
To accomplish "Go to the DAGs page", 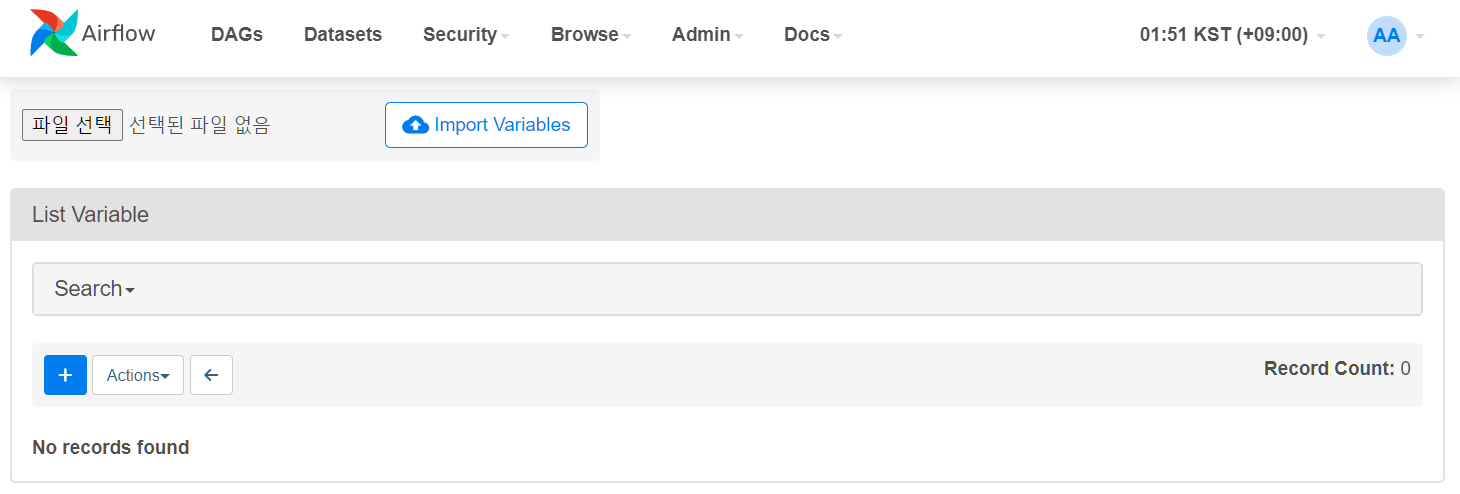I will (x=237, y=35).
